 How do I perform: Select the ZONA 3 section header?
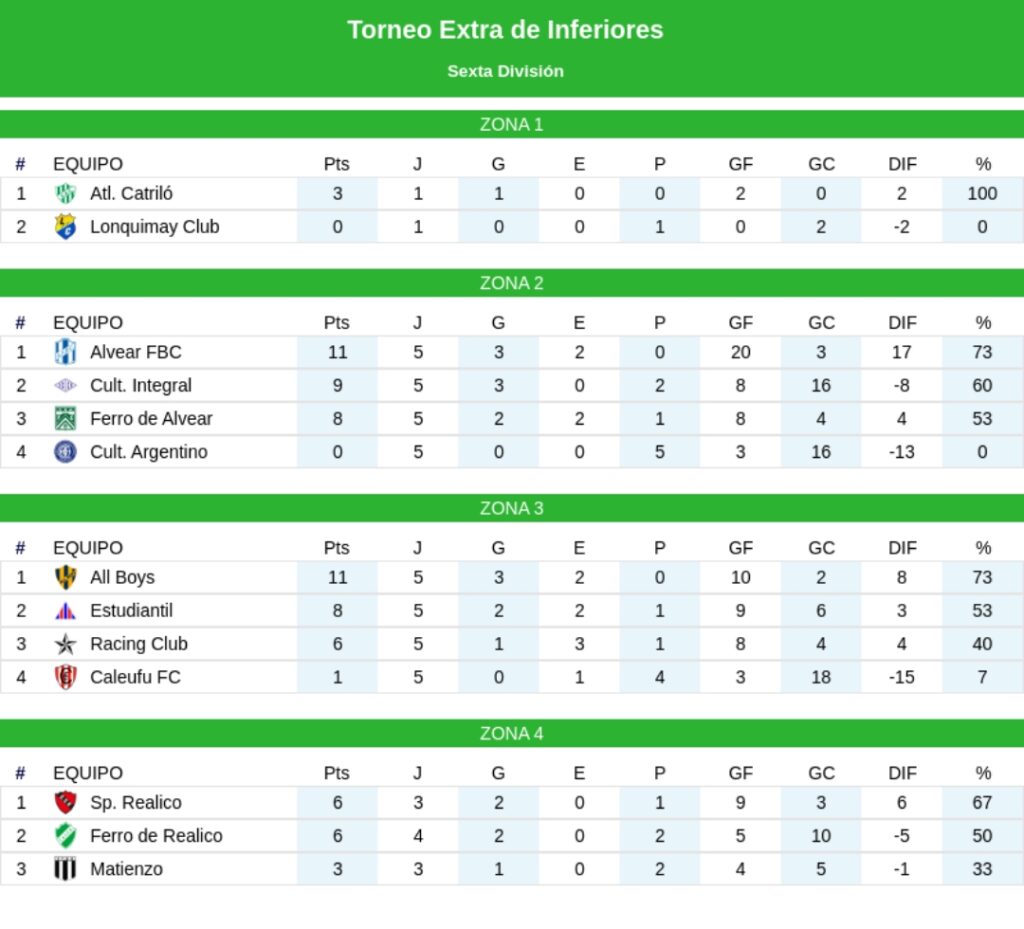coord(511,508)
